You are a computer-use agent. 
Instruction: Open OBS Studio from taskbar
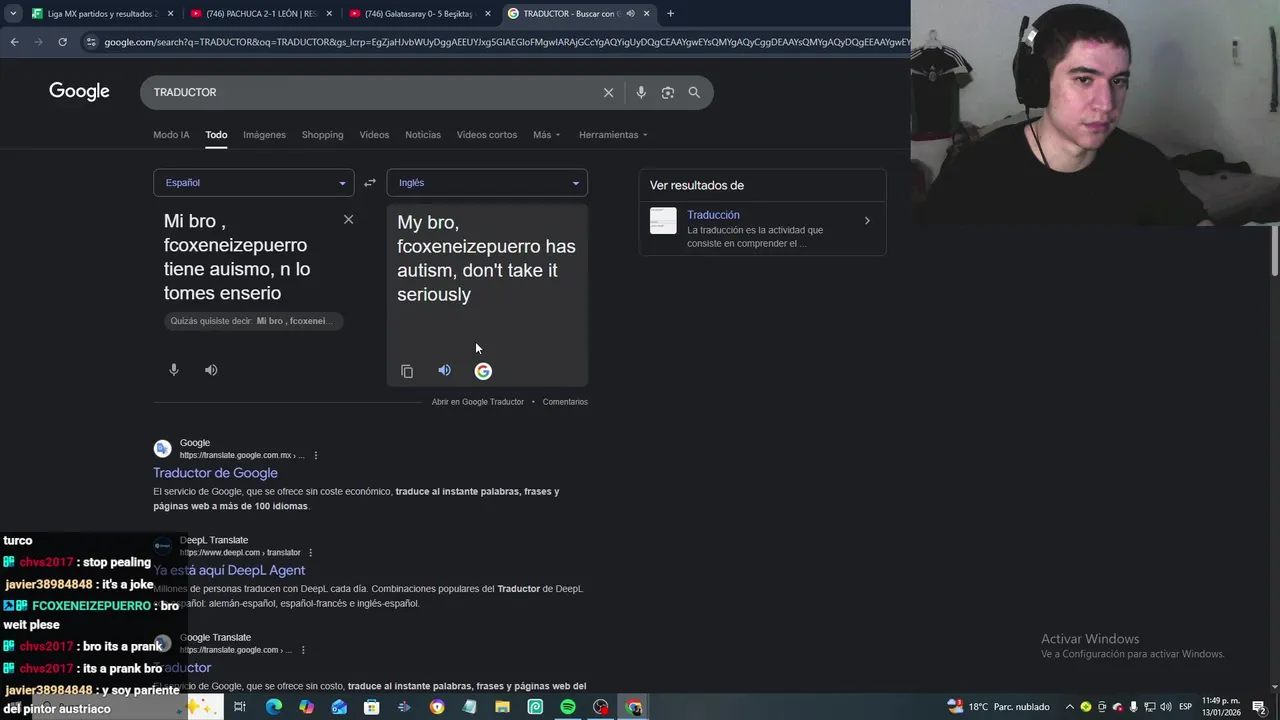tap(600, 707)
